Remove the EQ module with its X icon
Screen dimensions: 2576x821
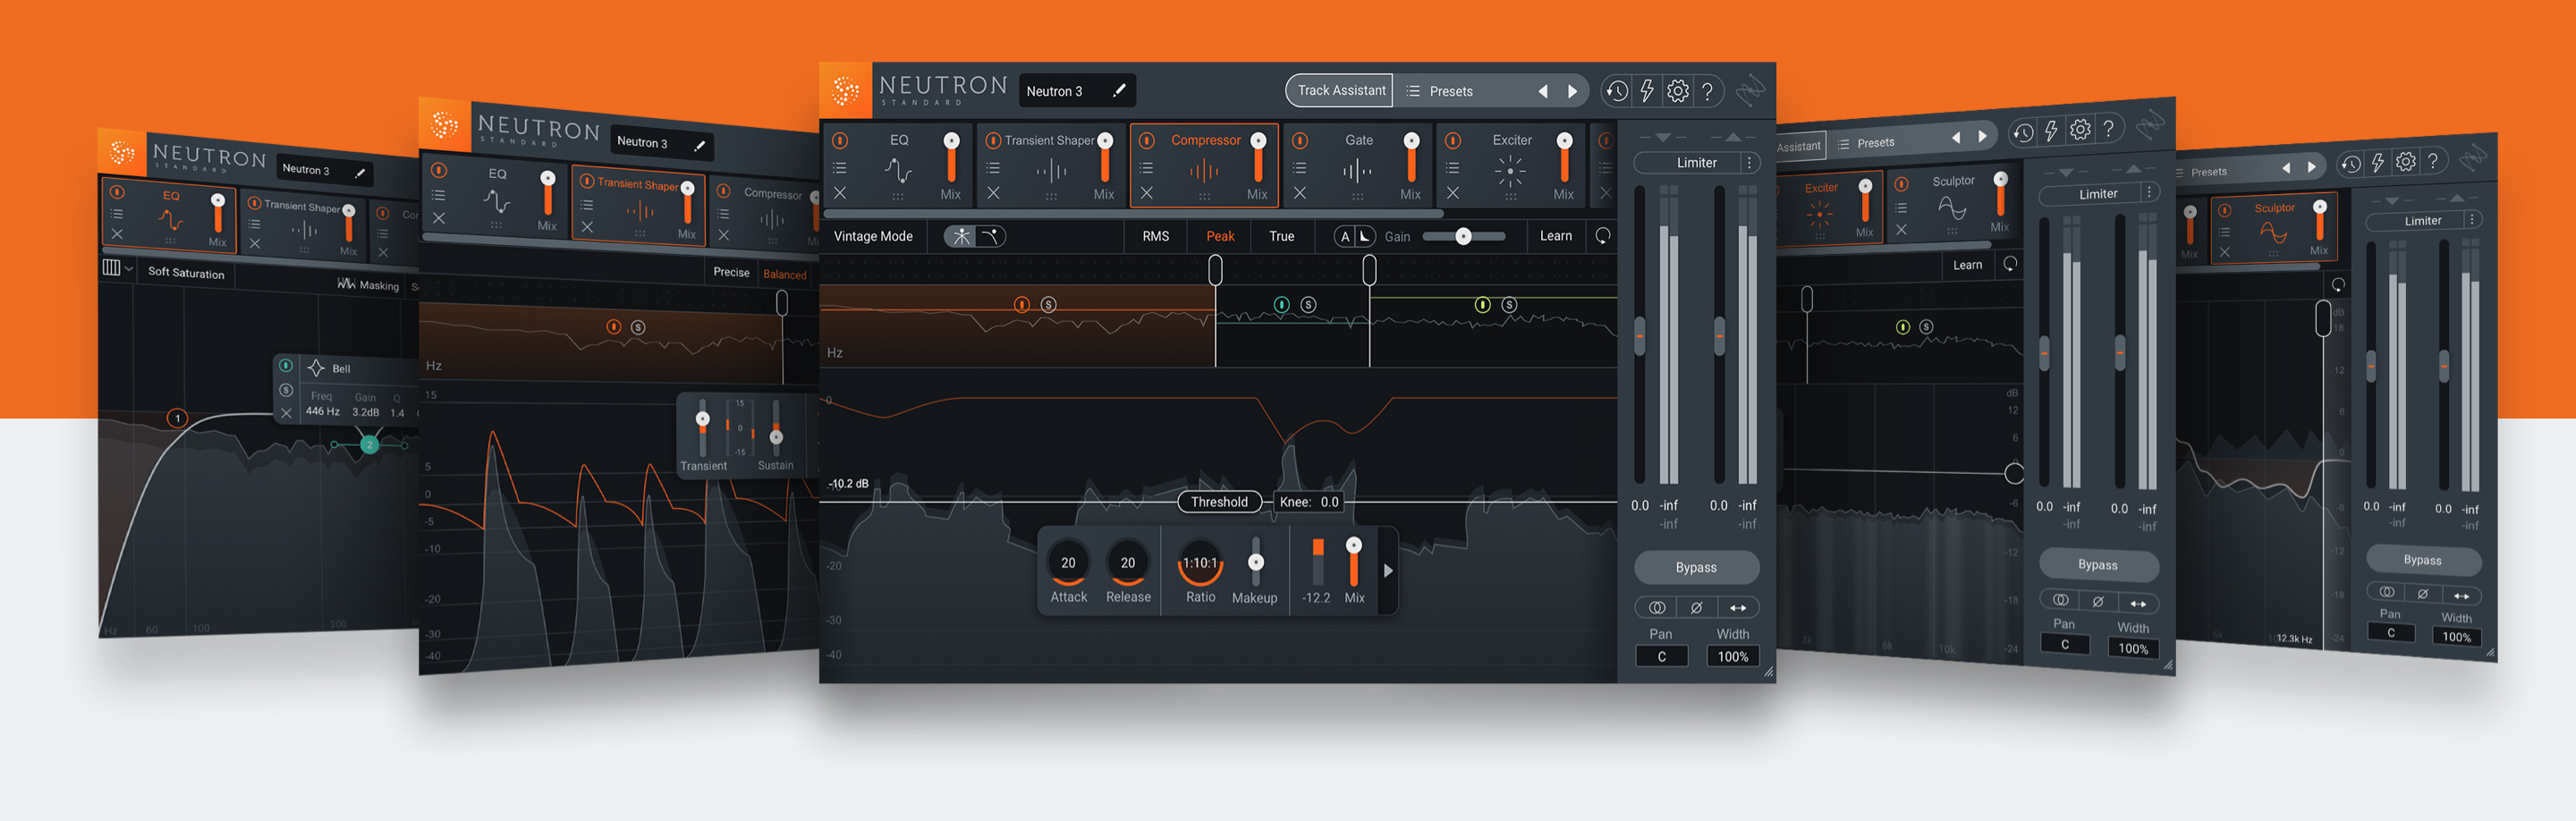click(840, 193)
